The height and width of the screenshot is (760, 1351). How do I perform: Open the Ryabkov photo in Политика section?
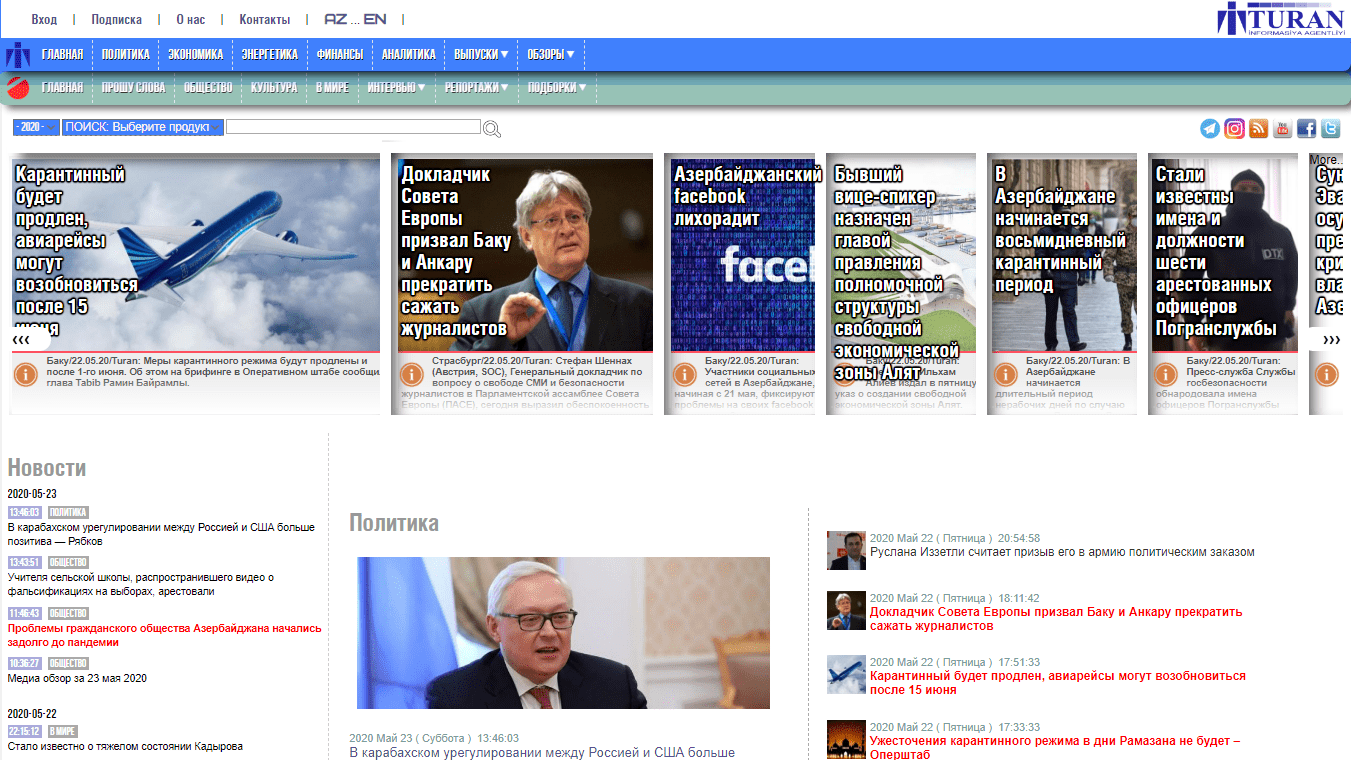pyautogui.click(x=563, y=633)
